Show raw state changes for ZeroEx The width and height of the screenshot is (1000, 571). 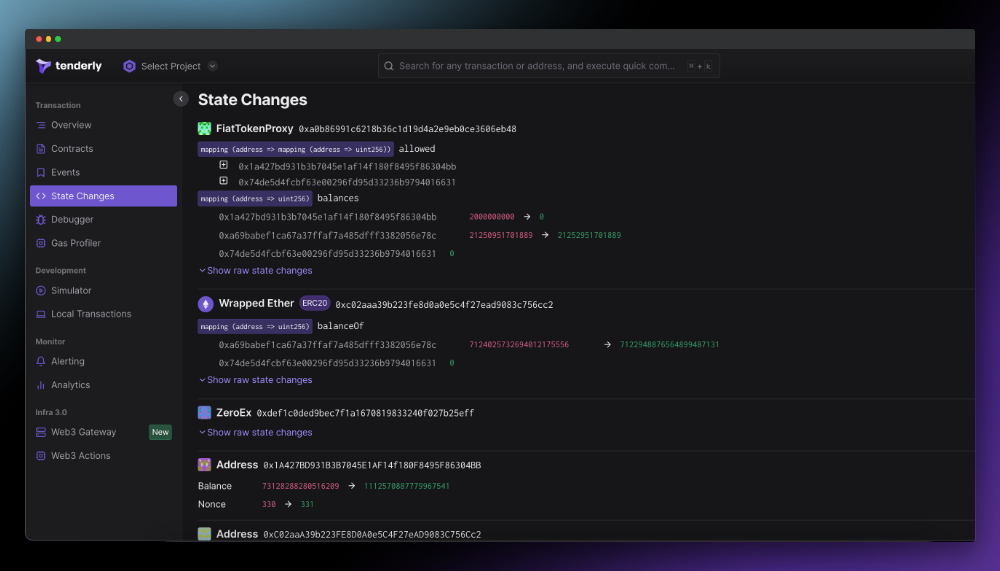[256, 433]
